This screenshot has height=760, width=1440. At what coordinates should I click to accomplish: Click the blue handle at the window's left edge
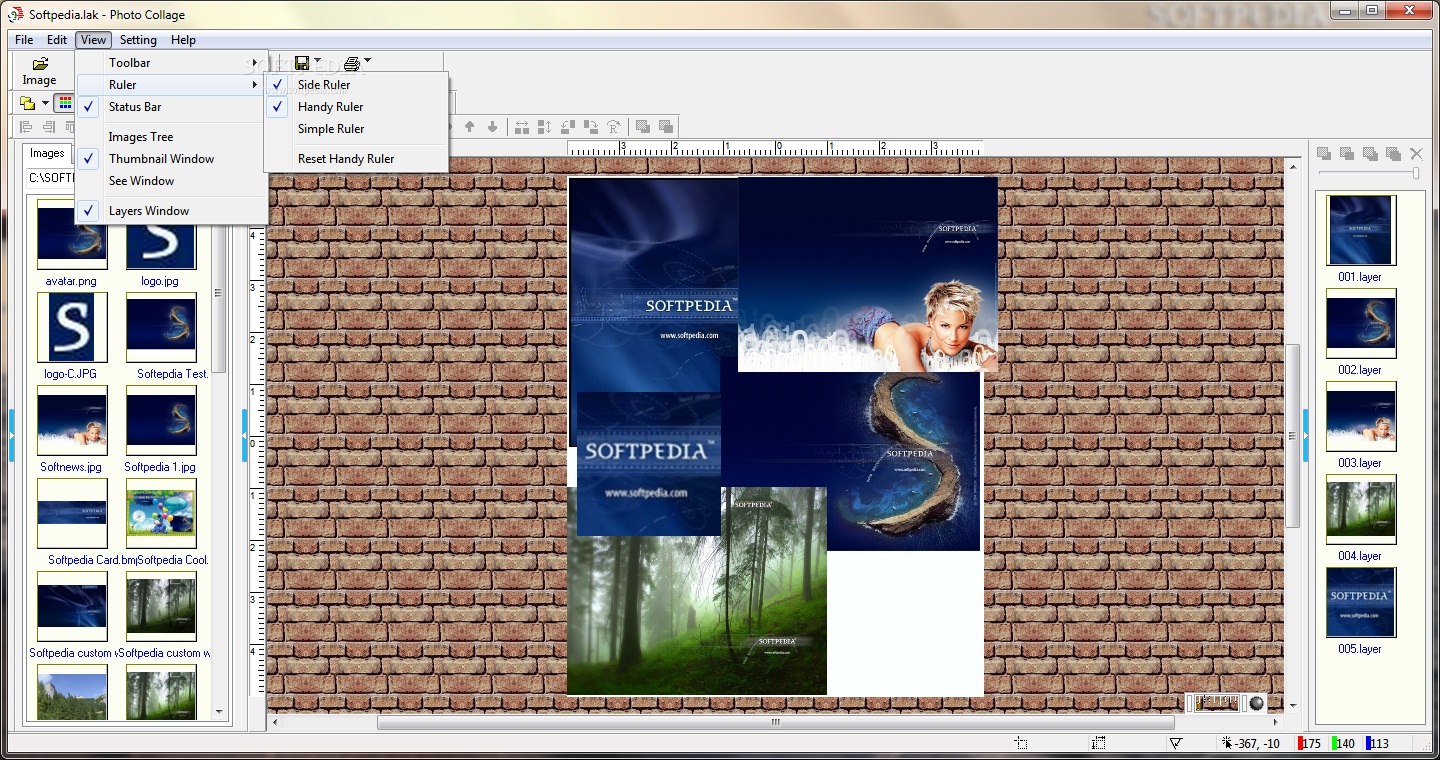tap(12, 435)
